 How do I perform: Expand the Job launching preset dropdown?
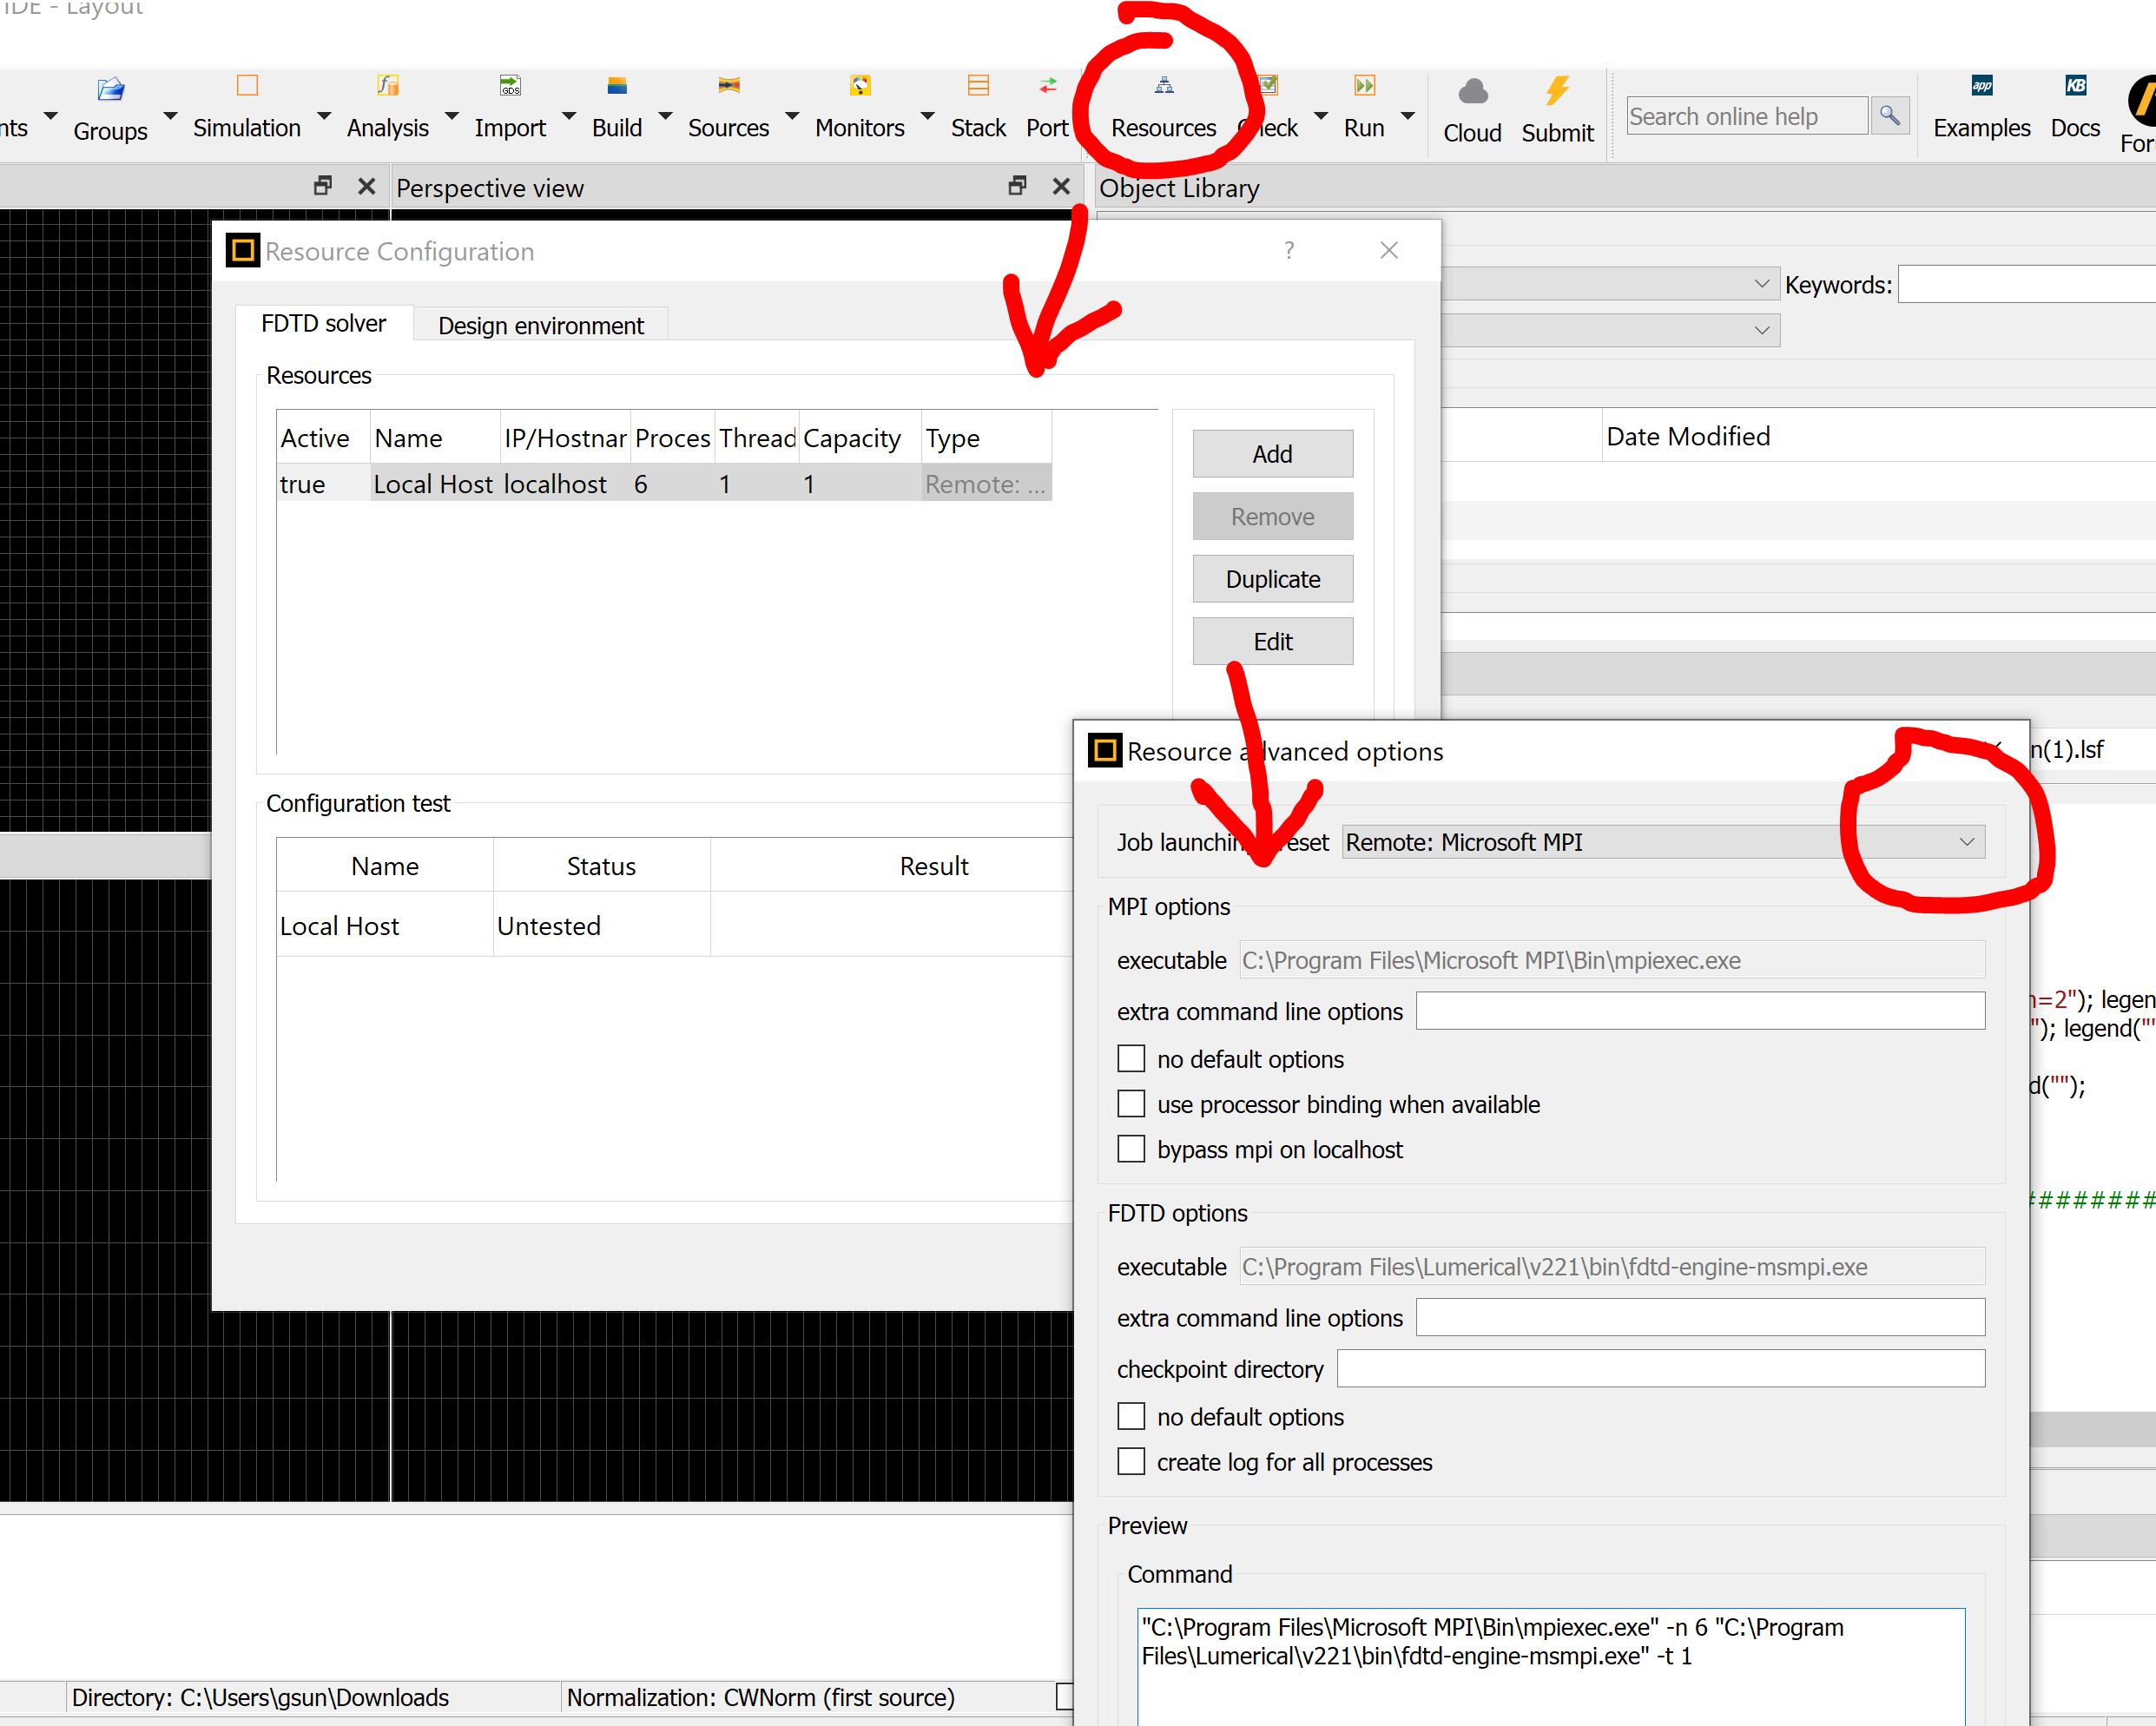(x=1965, y=842)
